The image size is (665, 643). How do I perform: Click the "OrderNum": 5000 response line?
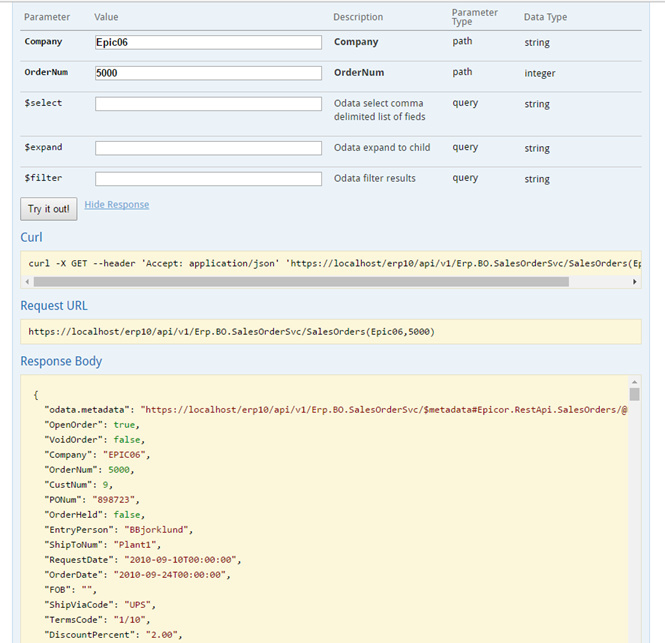[89, 470]
